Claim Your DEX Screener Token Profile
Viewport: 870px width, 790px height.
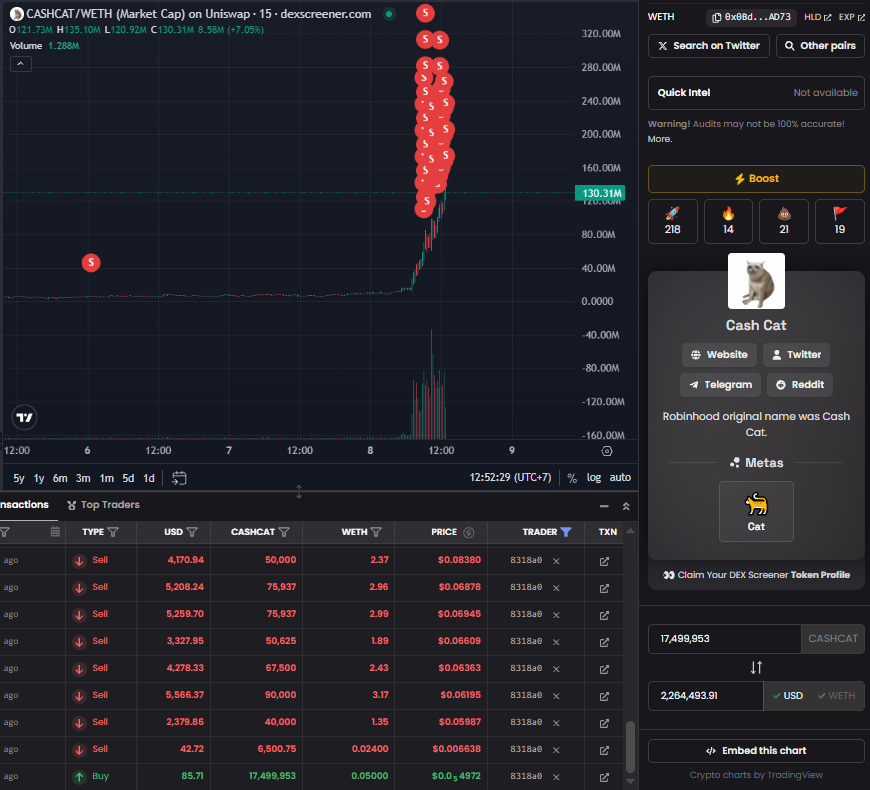(x=756, y=575)
